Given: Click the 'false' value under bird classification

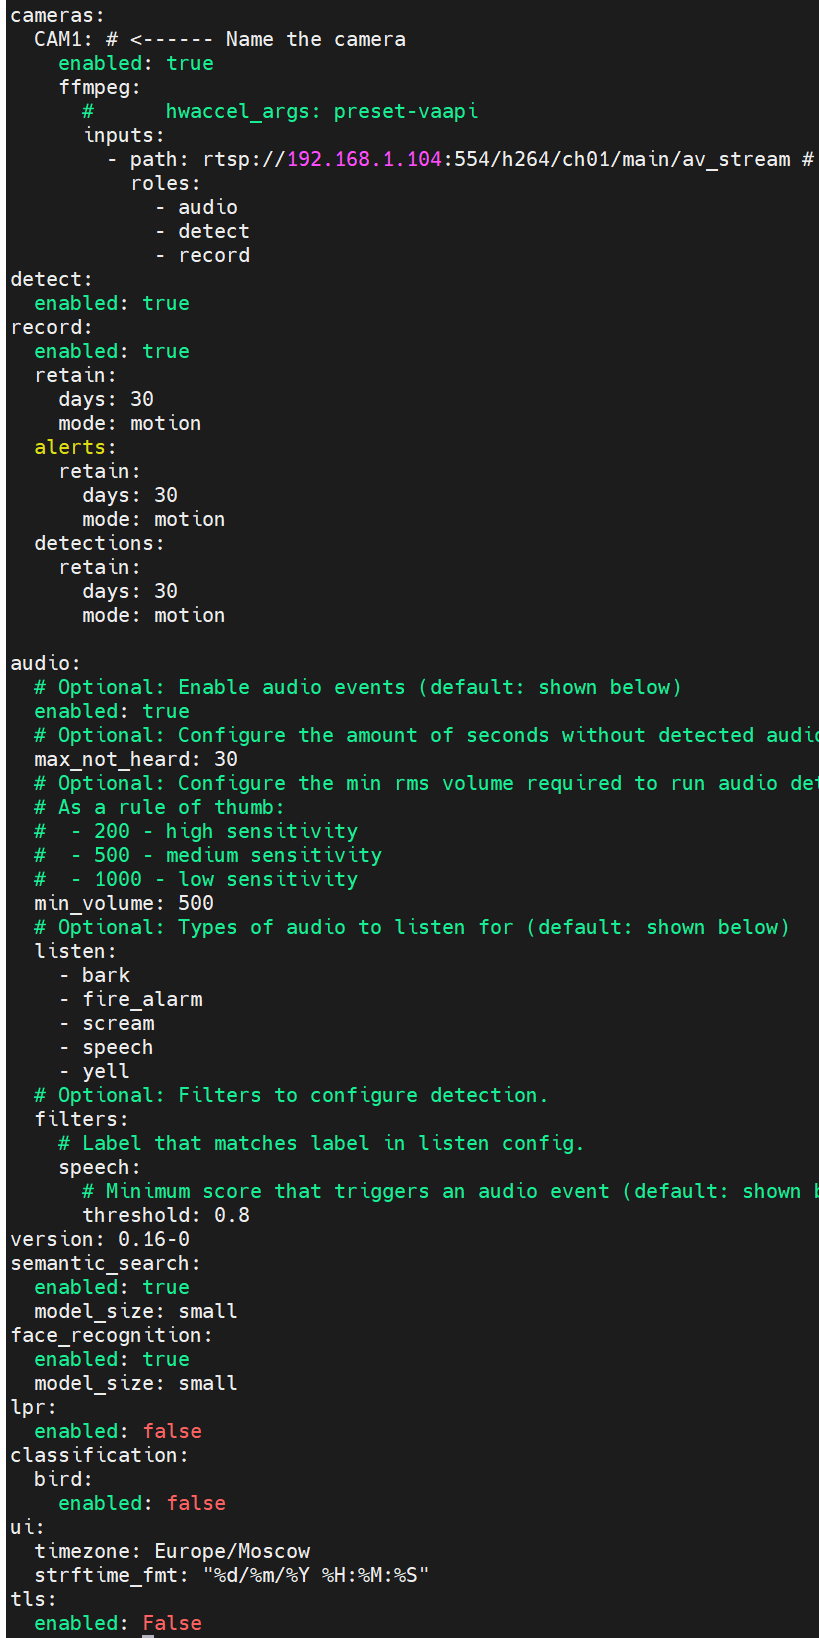Looking at the screenshot, I should tap(196, 1503).
